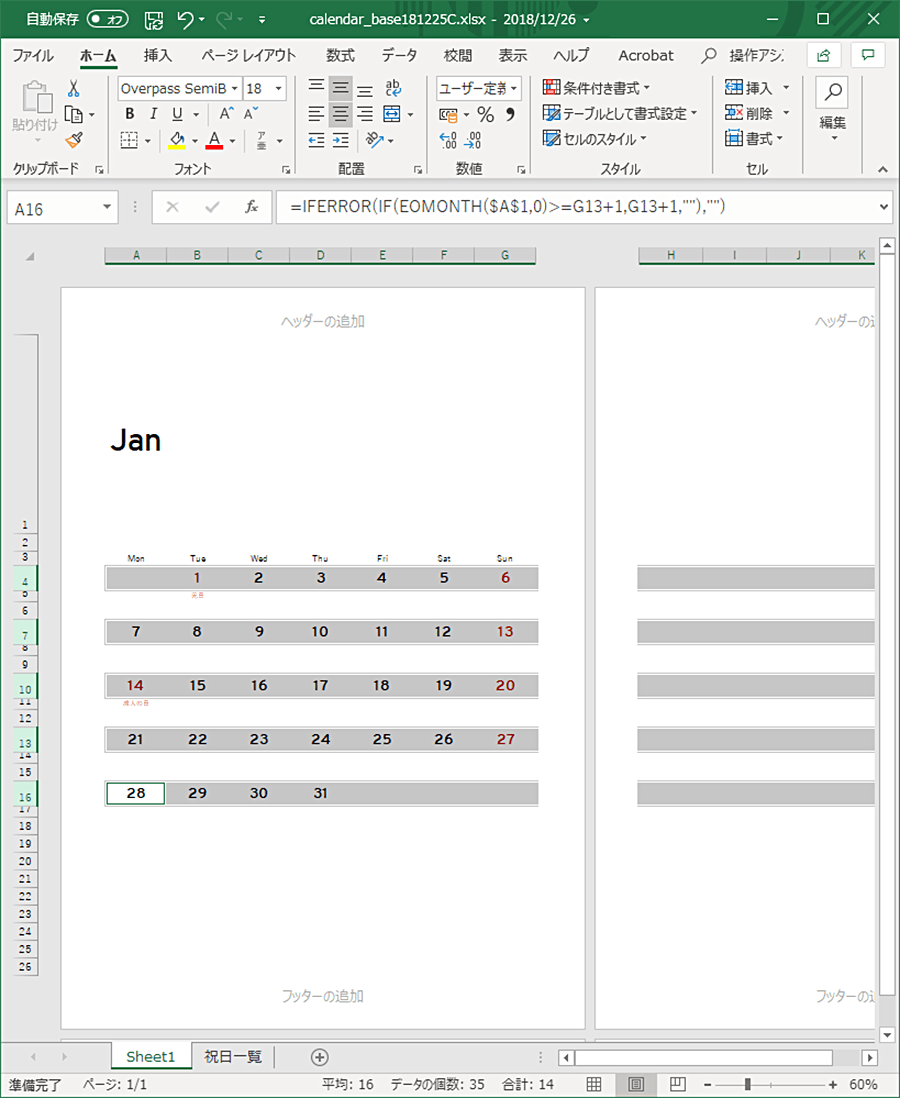Open the Comments speech bubble icon

pyautogui.click(x=868, y=55)
